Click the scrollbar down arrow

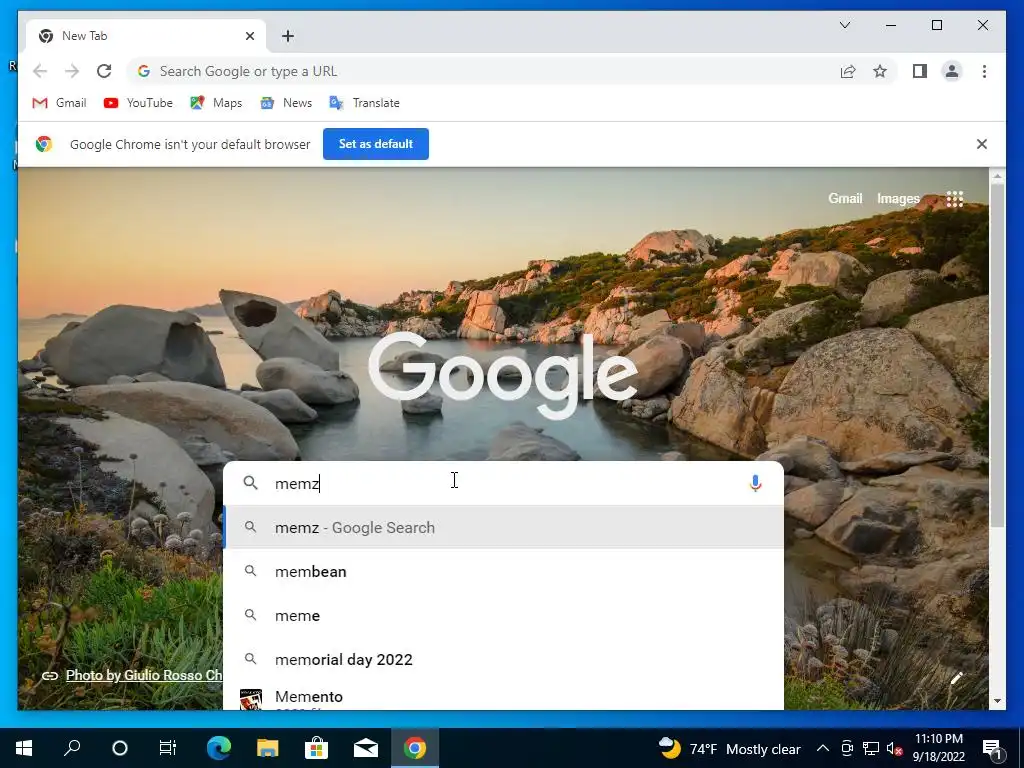pyautogui.click(x=997, y=701)
